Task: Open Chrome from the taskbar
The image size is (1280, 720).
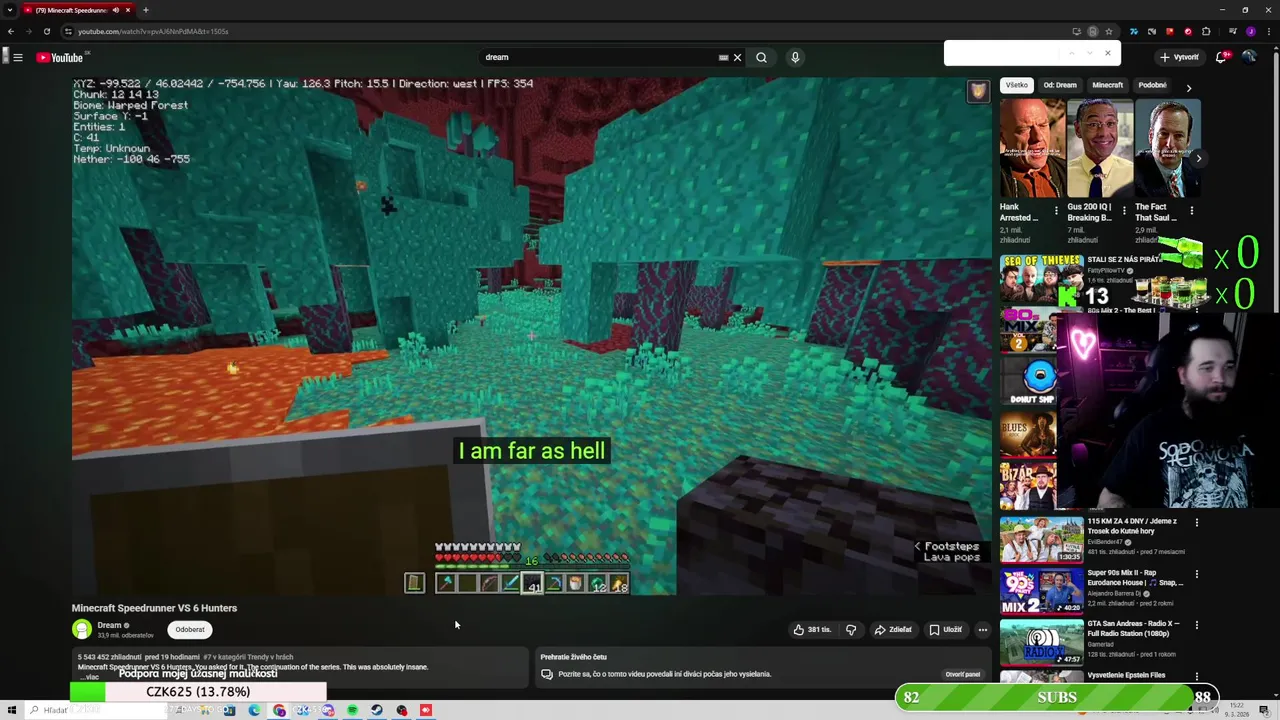Action: point(279,710)
